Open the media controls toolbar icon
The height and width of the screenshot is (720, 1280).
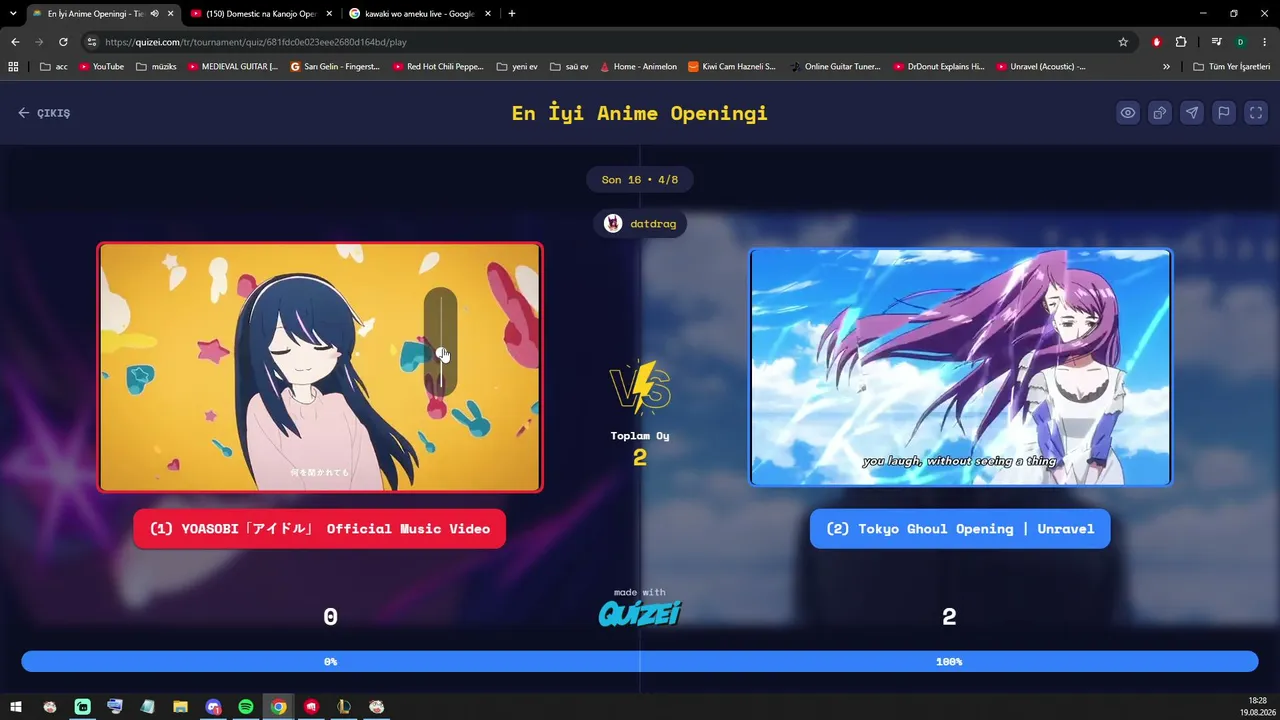[x=1216, y=42]
